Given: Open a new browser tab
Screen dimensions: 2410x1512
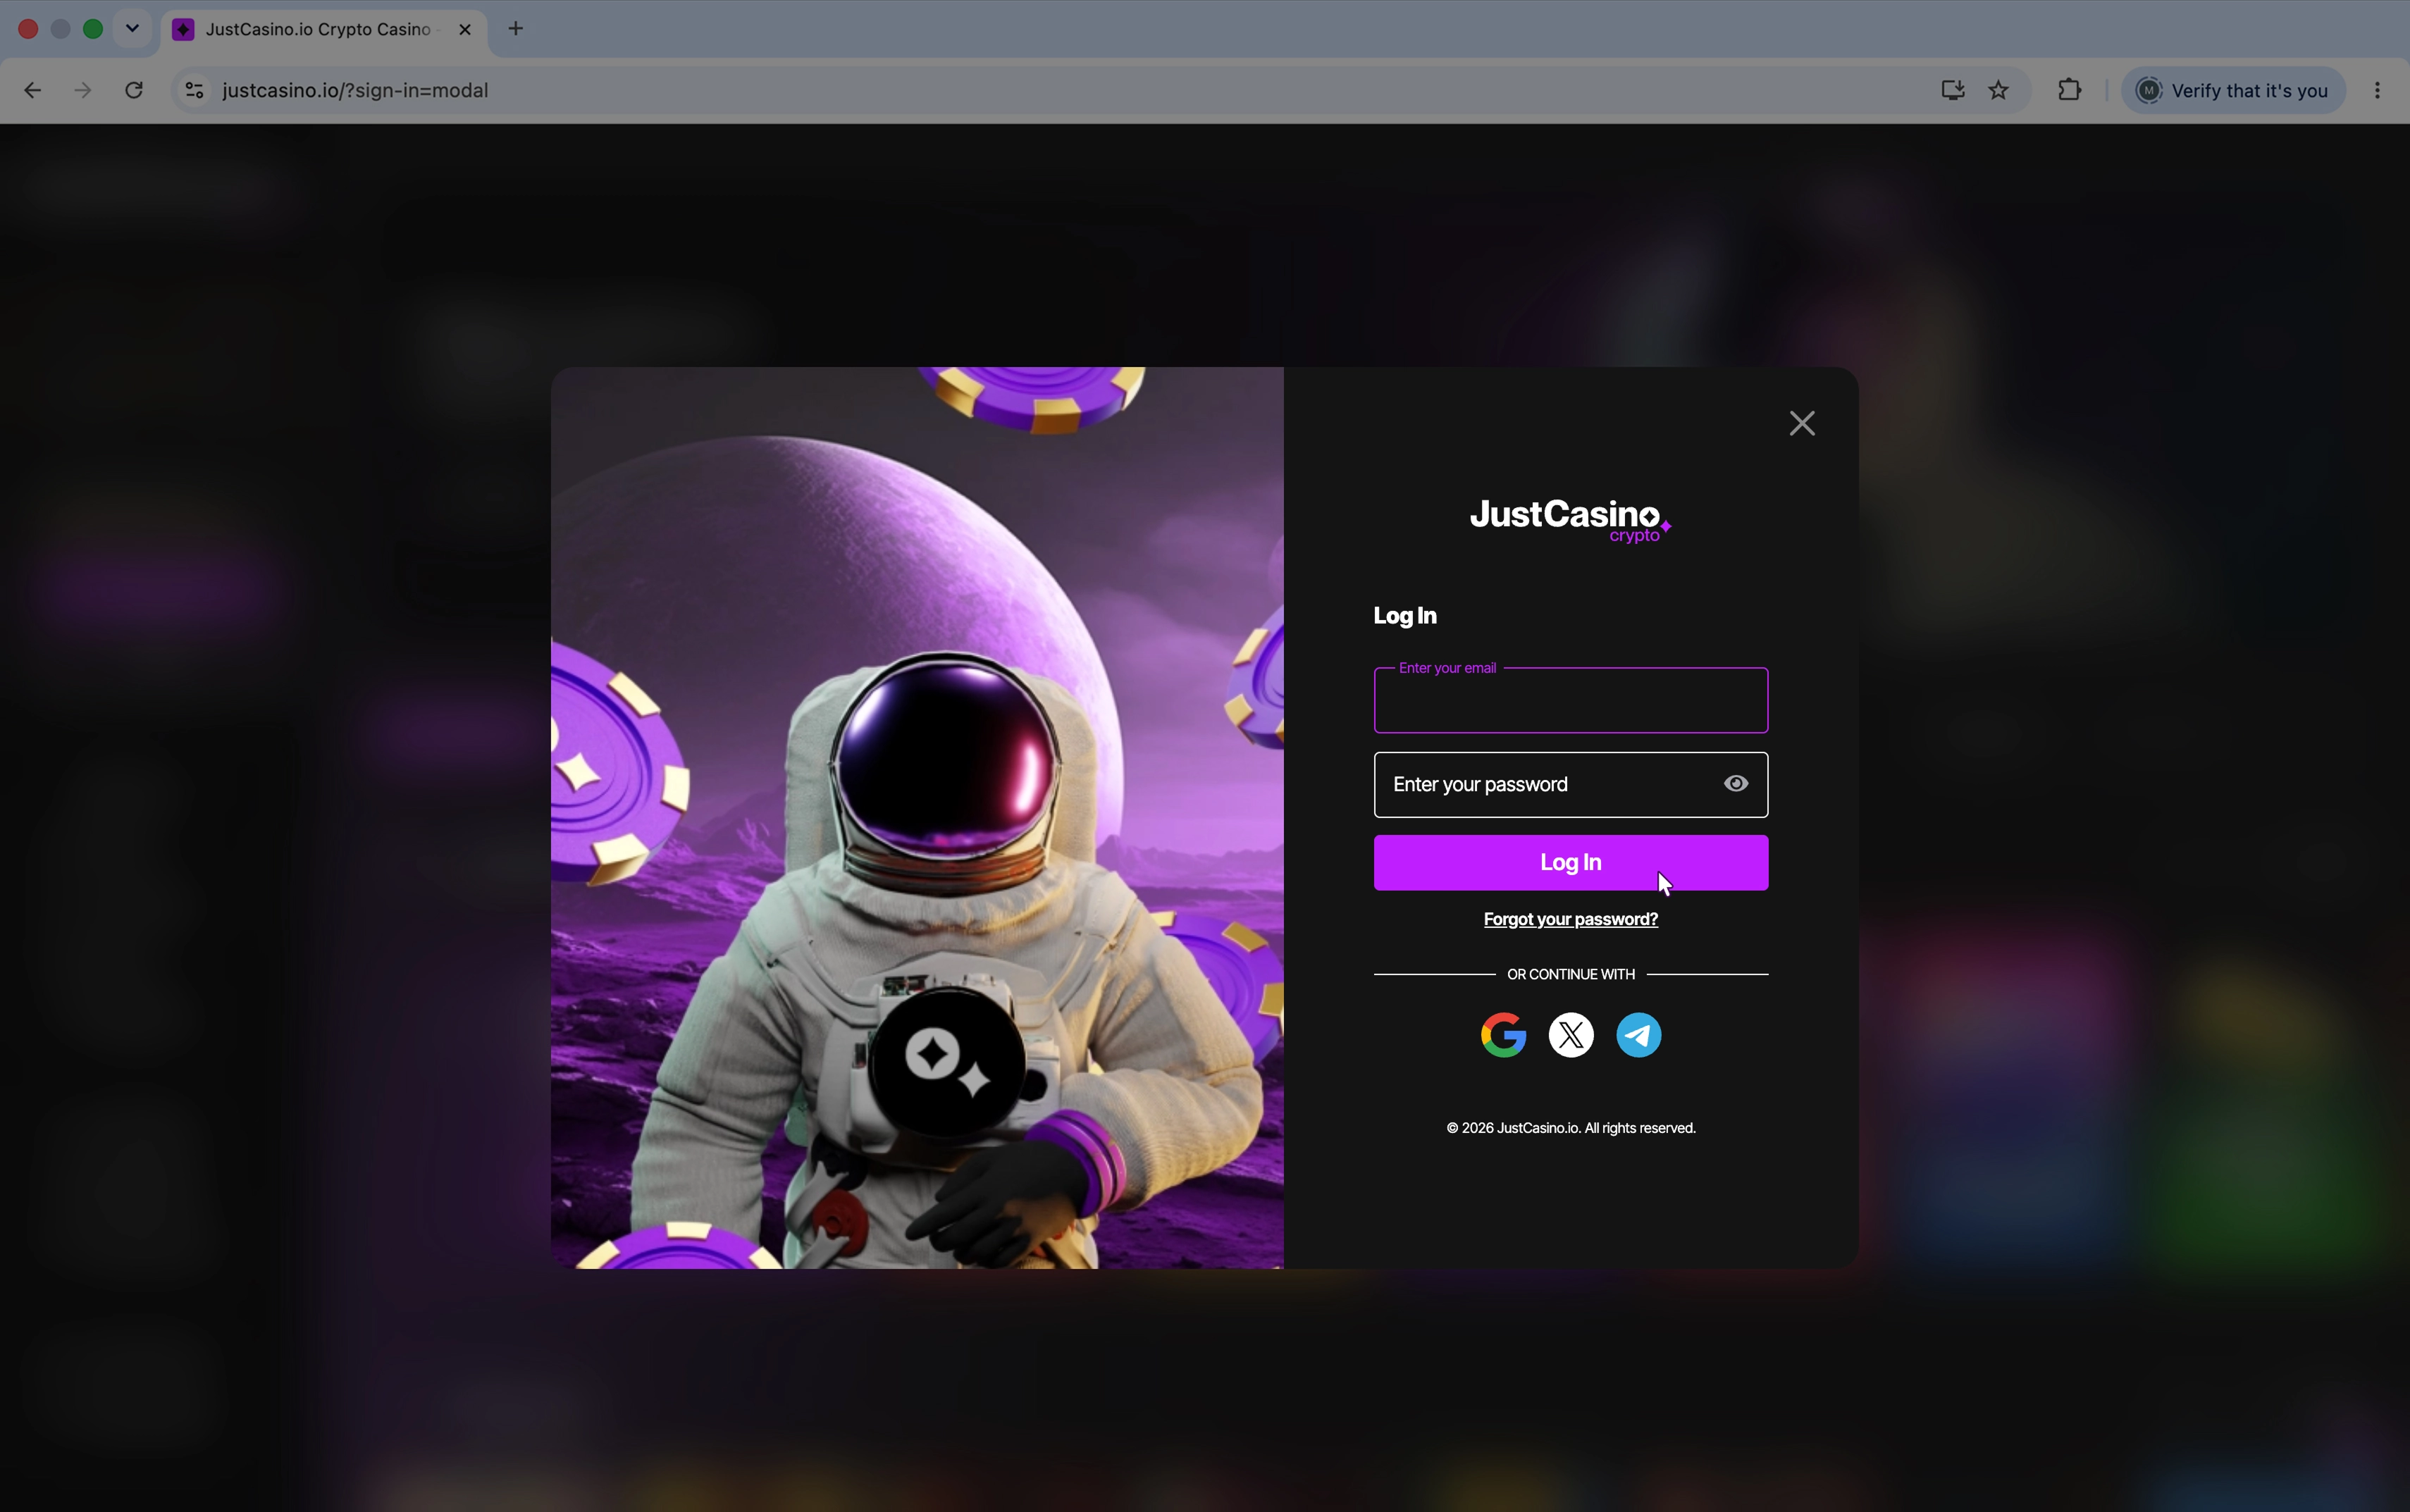Looking at the screenshot, I should [x=516, y=29].
